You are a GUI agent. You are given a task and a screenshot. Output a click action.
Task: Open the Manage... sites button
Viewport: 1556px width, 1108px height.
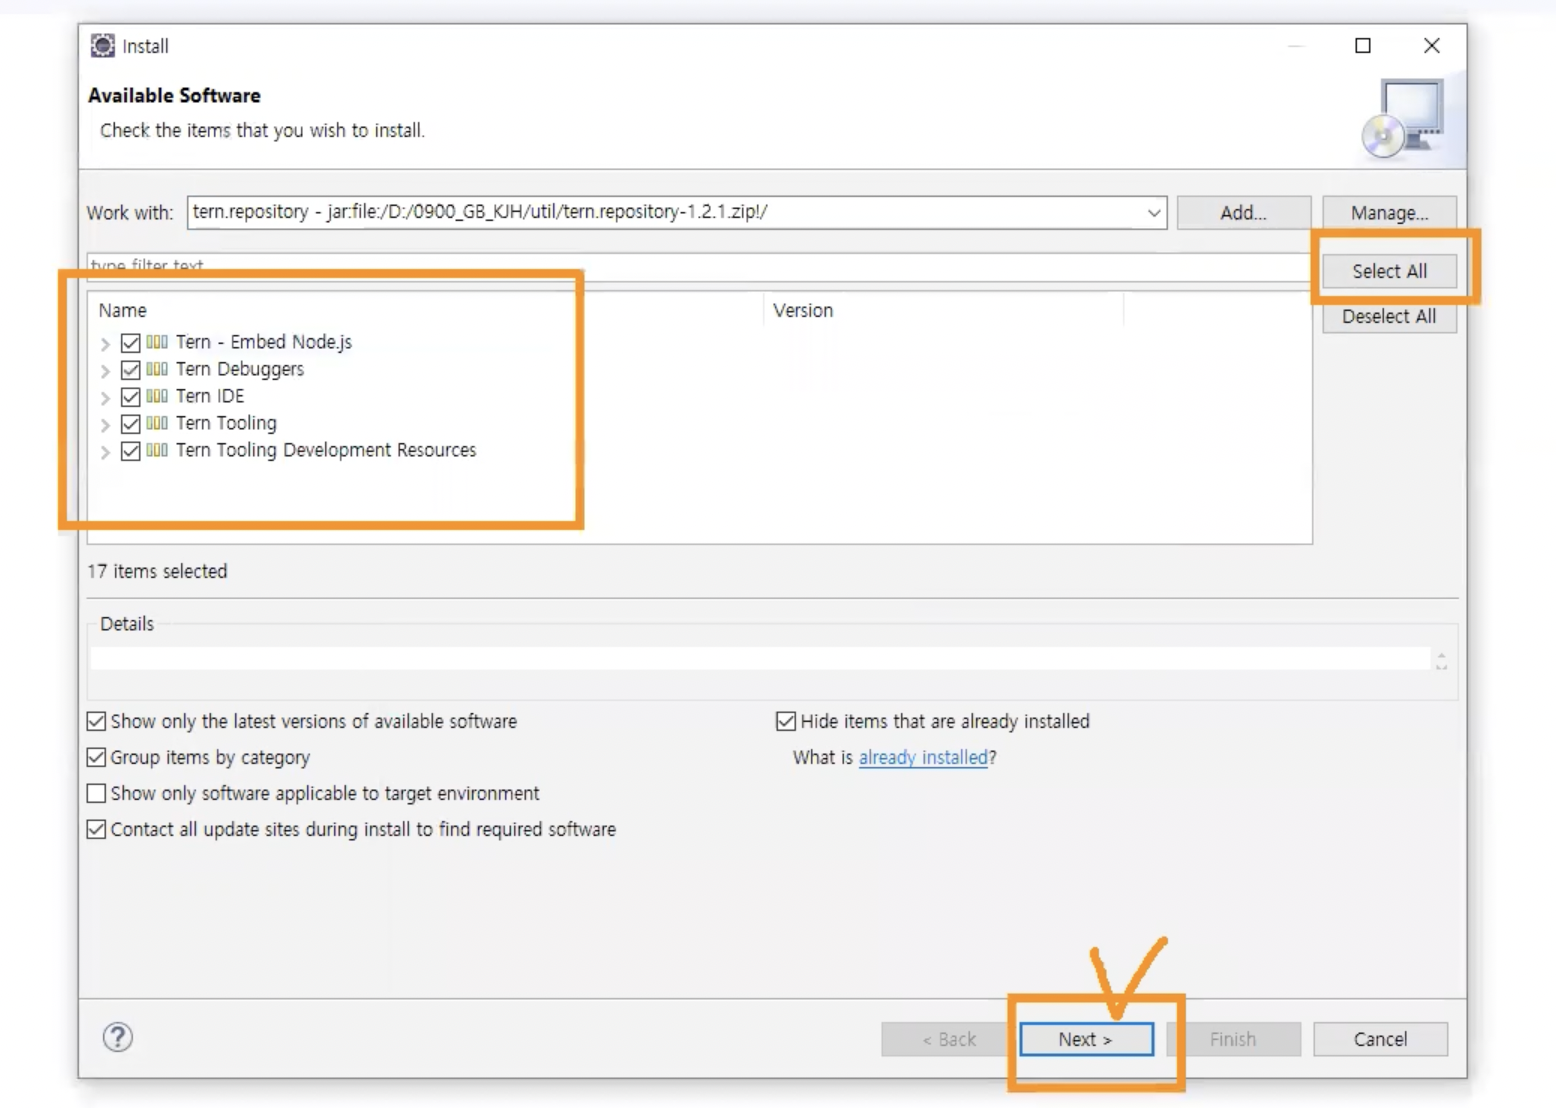[x=1389, y=213]
